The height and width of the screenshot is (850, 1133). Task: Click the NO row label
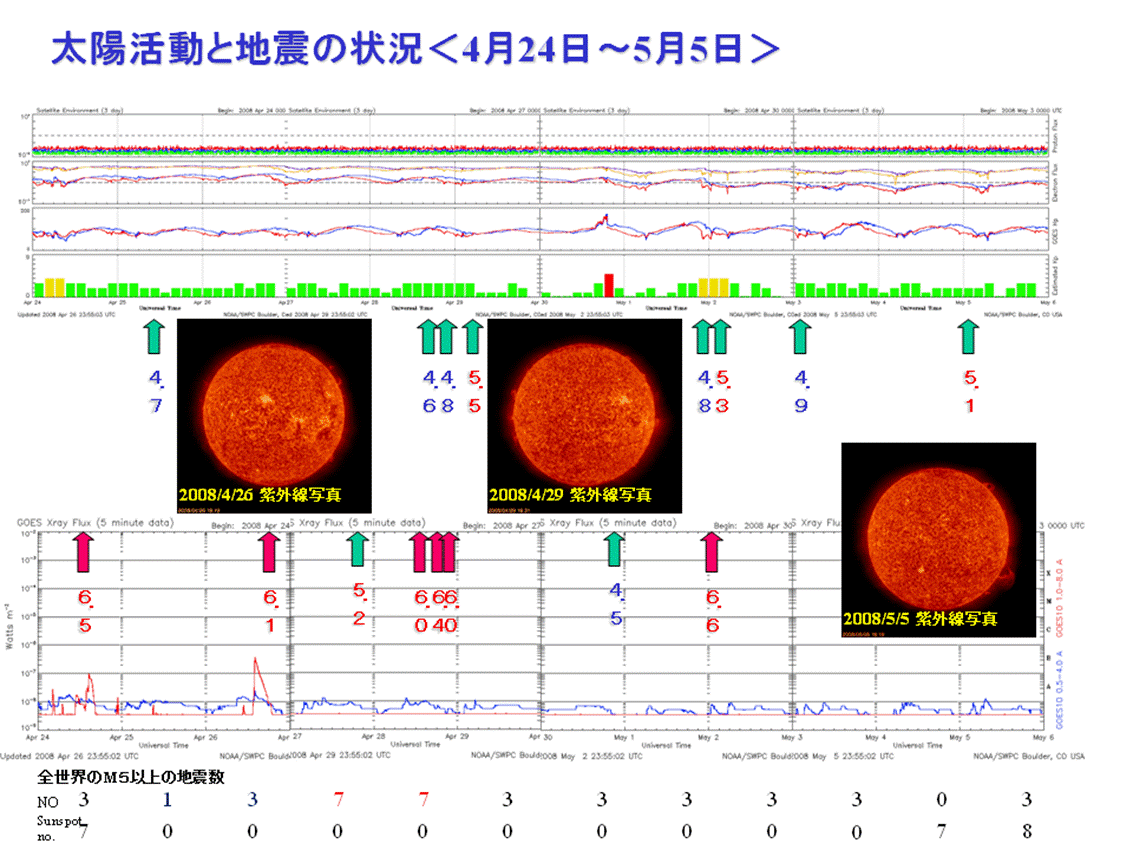pyautogui.click(x=48, y=802)
